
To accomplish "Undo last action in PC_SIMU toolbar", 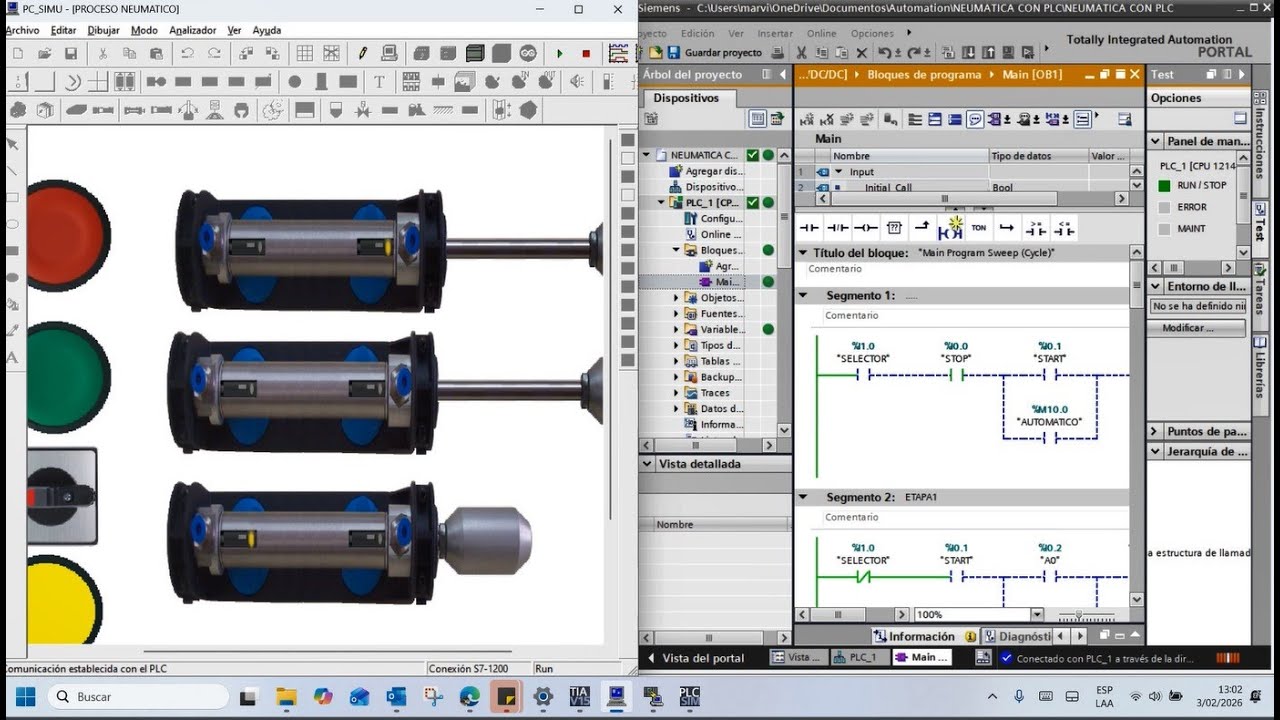I will [187, 53].
